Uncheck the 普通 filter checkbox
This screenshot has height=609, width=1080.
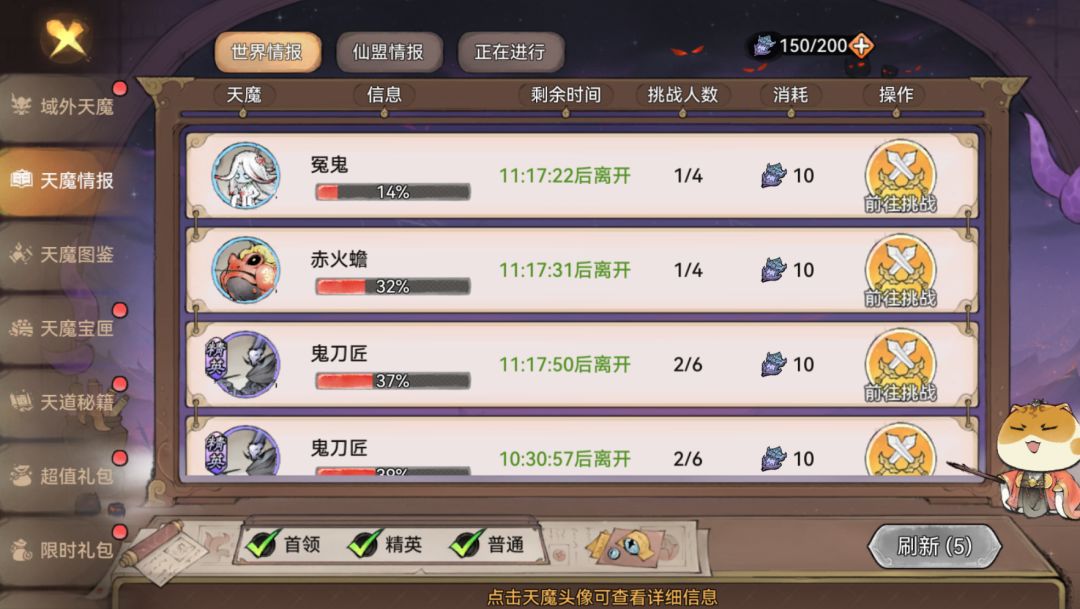point(466,544)
